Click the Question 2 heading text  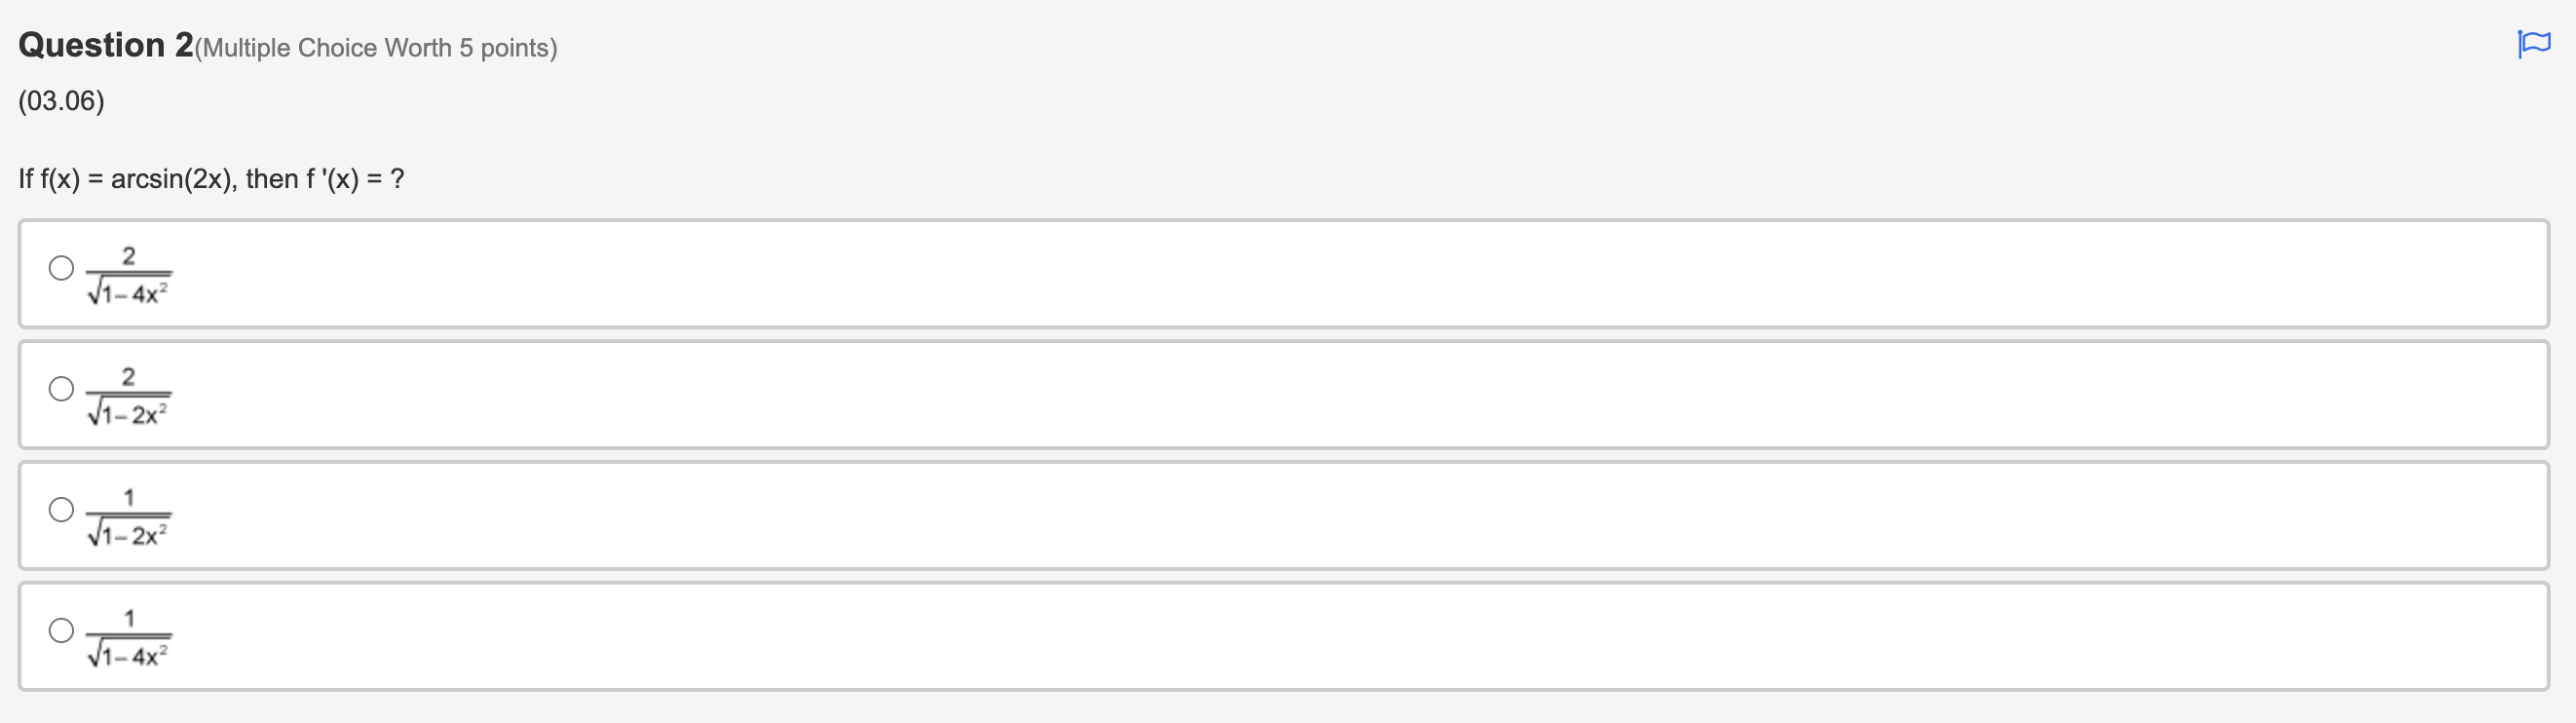pyautogui.click(x=100, y=44)
